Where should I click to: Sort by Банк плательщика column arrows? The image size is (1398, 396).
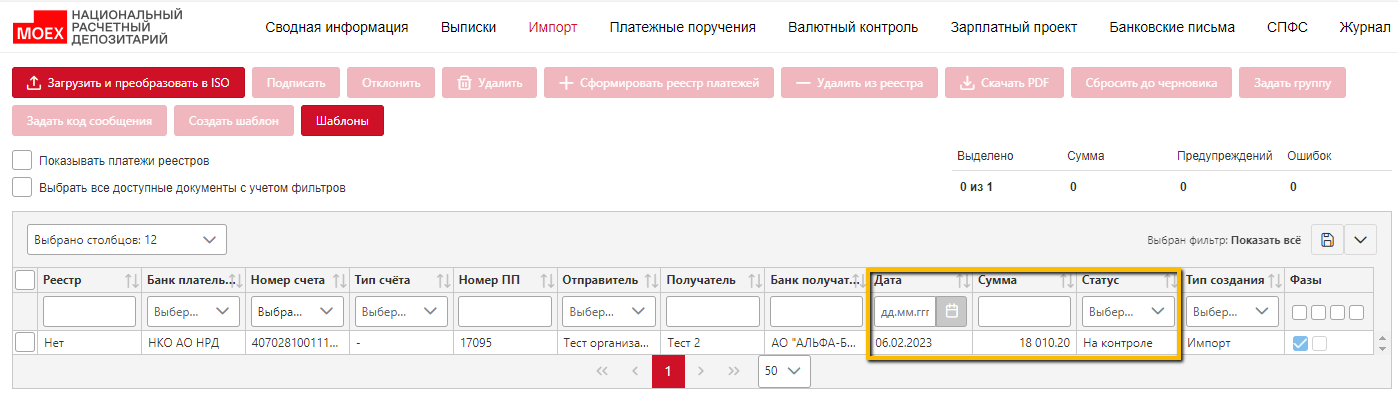click(x=235, y=281)
